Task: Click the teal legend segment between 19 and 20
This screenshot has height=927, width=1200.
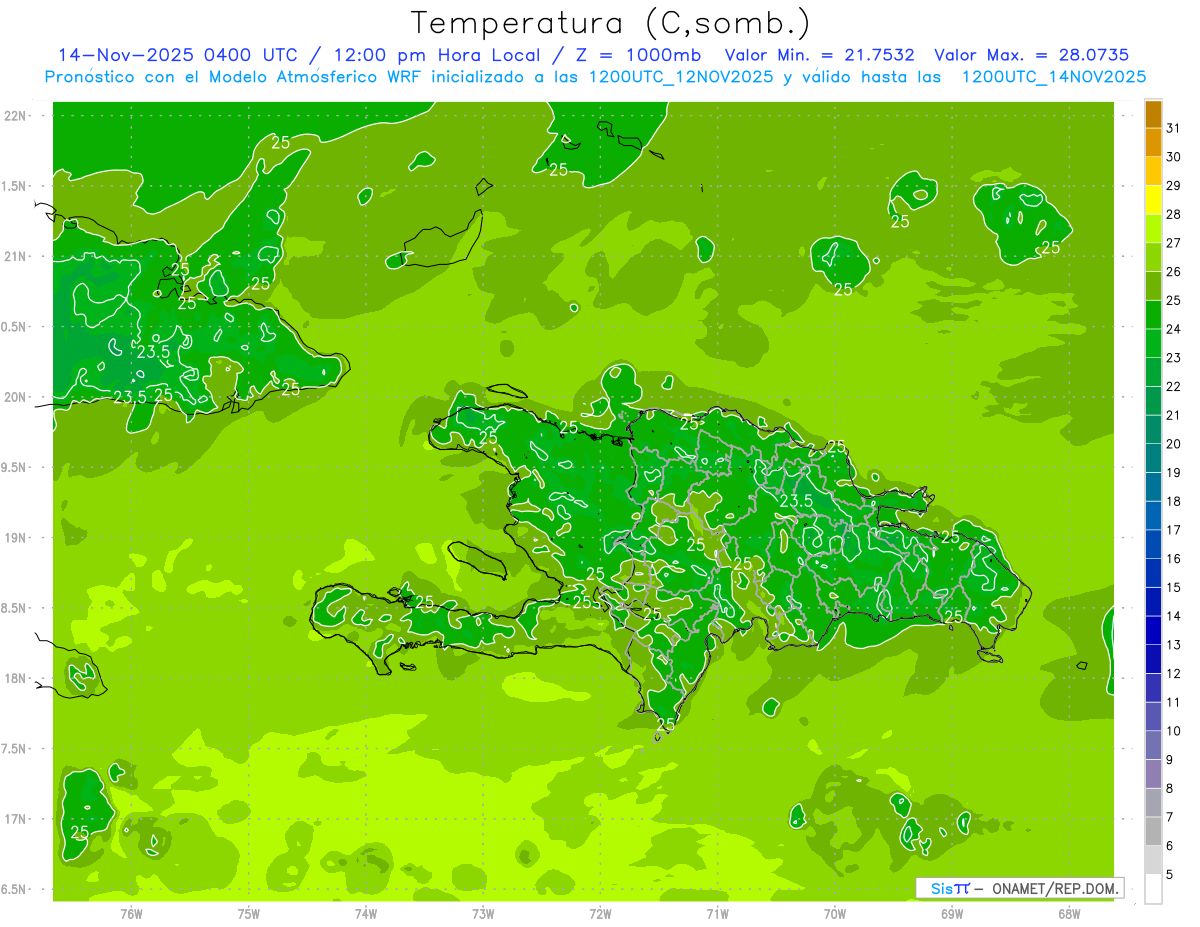Action: point(1153,459)
